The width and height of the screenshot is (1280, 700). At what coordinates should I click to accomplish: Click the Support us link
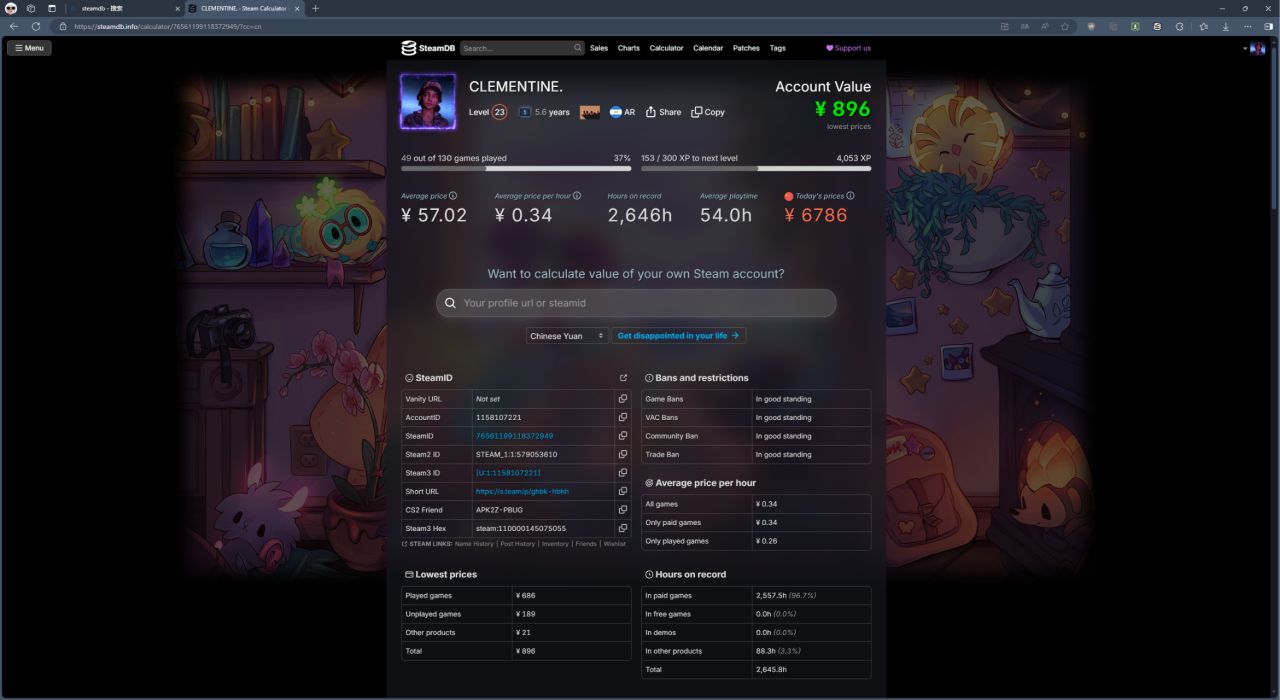848,48
